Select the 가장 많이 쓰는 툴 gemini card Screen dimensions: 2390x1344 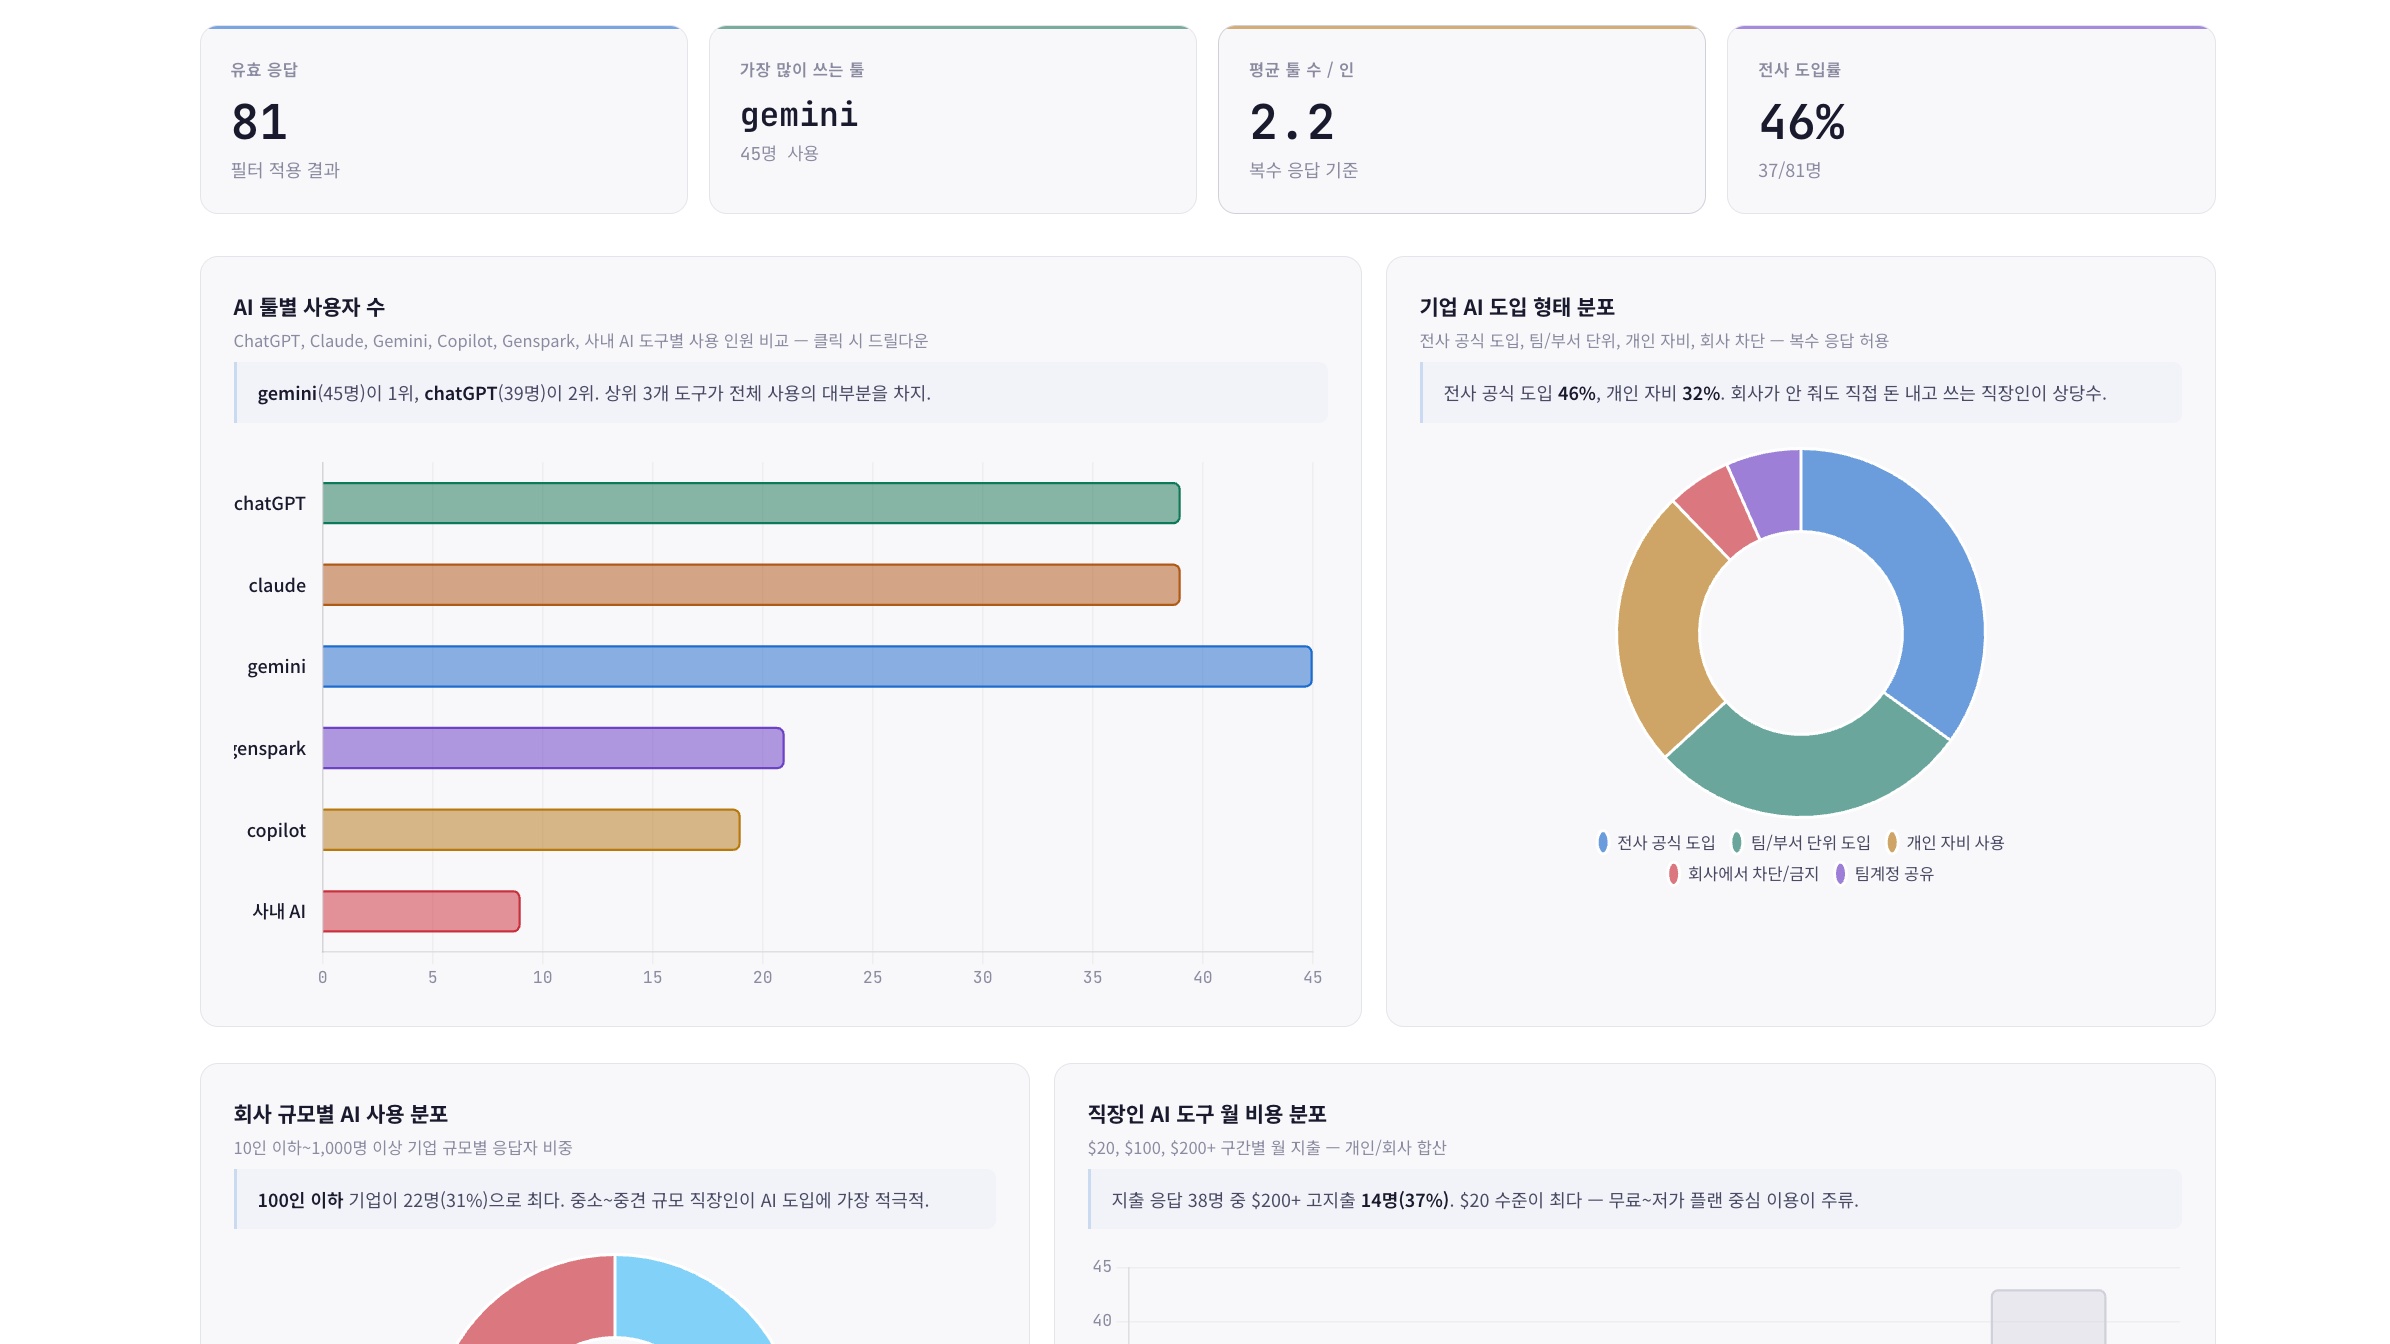pos(953,120)
